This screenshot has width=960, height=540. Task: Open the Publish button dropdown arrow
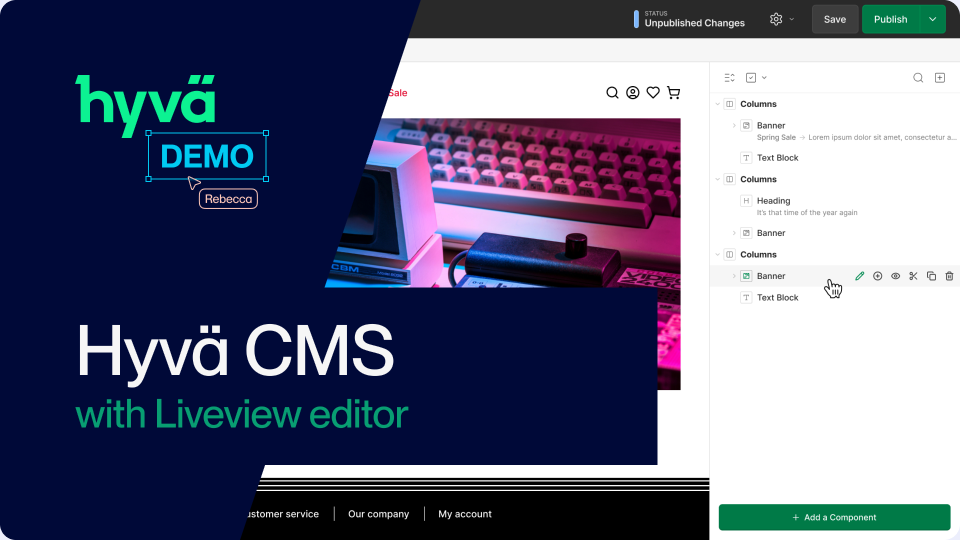932,19
